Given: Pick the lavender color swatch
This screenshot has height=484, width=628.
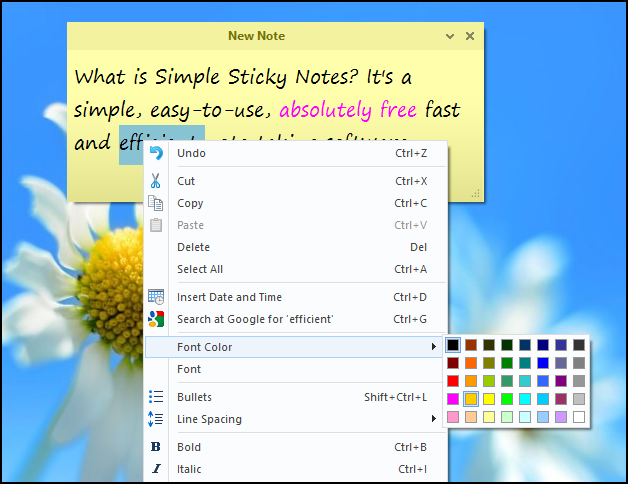Looking at the screenshot, I should [x=561, y=417].
